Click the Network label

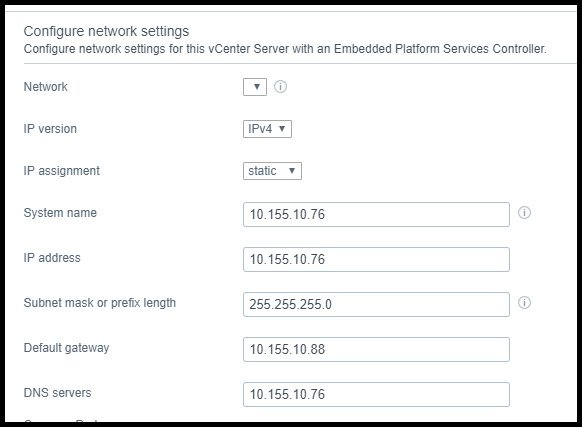[x=46, y=87]
